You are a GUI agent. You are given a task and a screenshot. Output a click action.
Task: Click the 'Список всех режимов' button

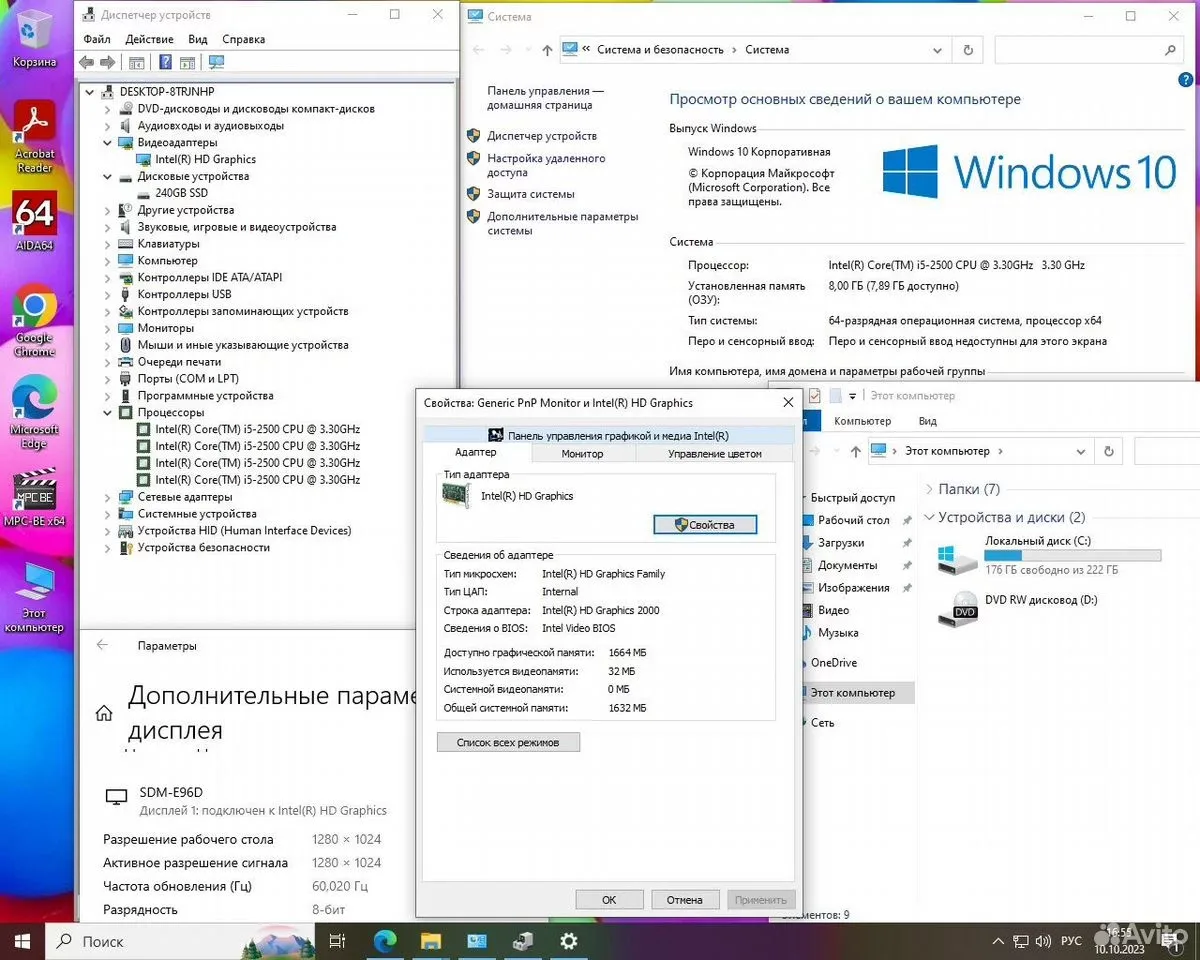508,743
